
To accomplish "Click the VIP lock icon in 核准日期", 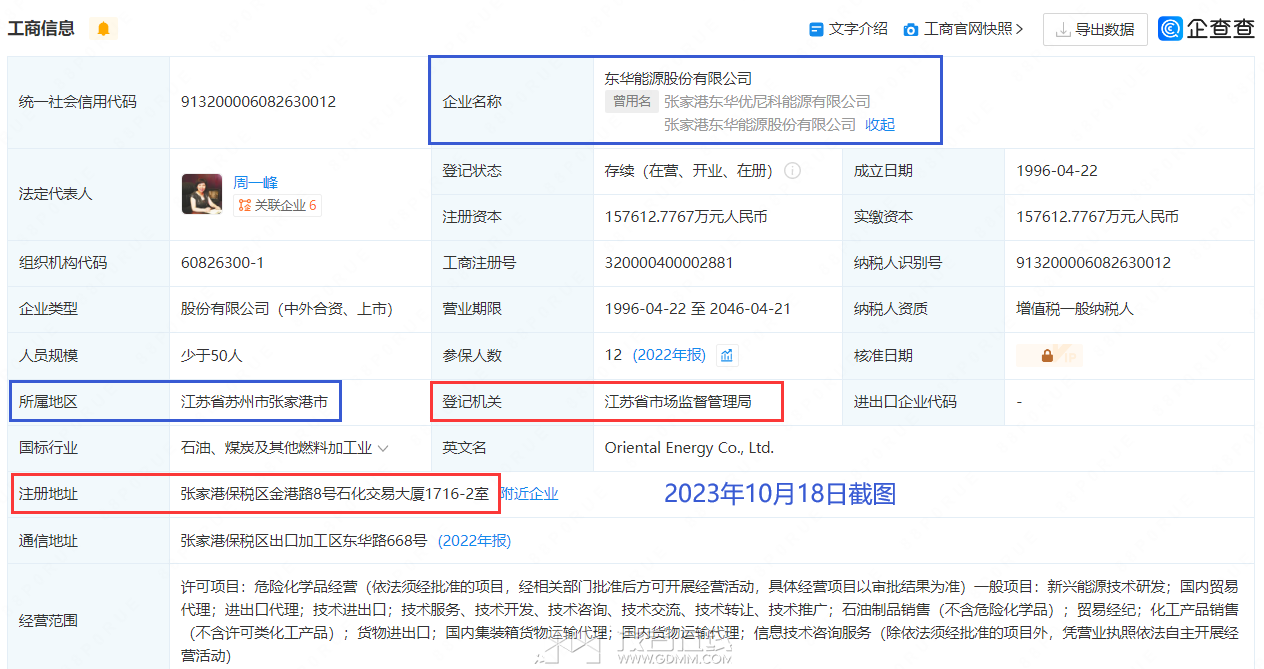I will [x=1047, y=355].
